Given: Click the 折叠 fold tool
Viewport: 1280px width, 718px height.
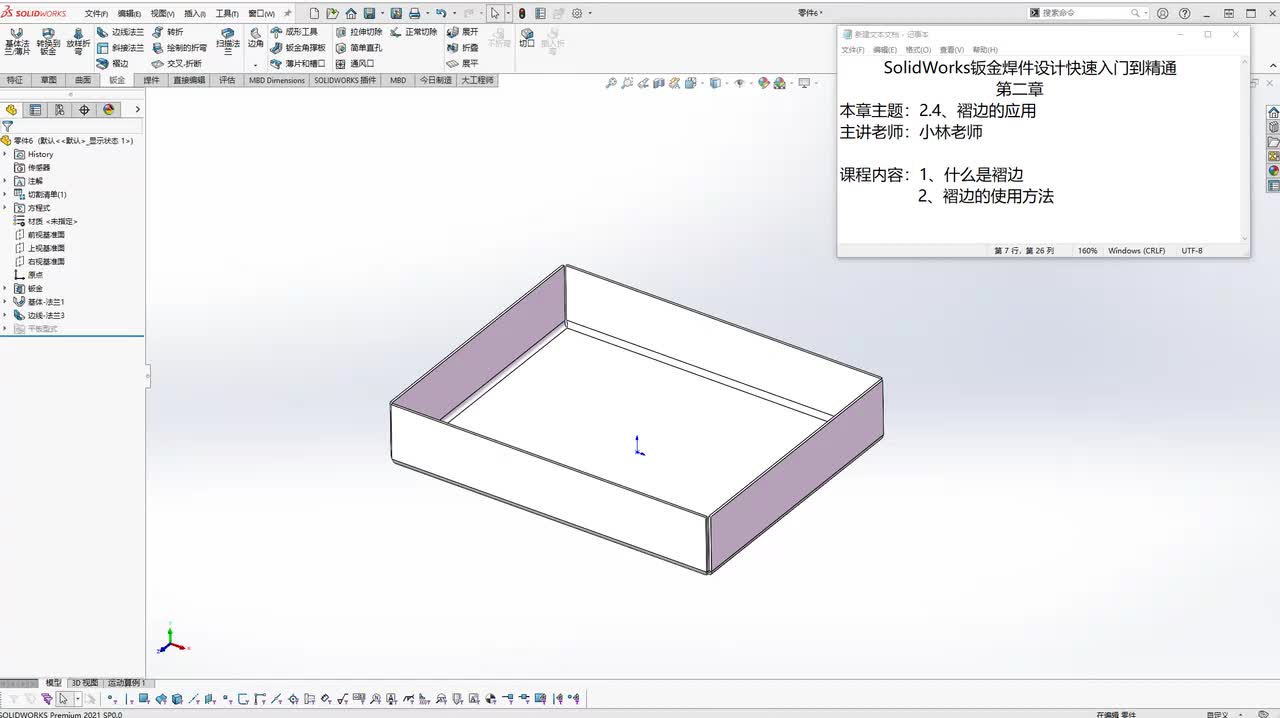Looking at the screenshot, I should coord(463,48).
